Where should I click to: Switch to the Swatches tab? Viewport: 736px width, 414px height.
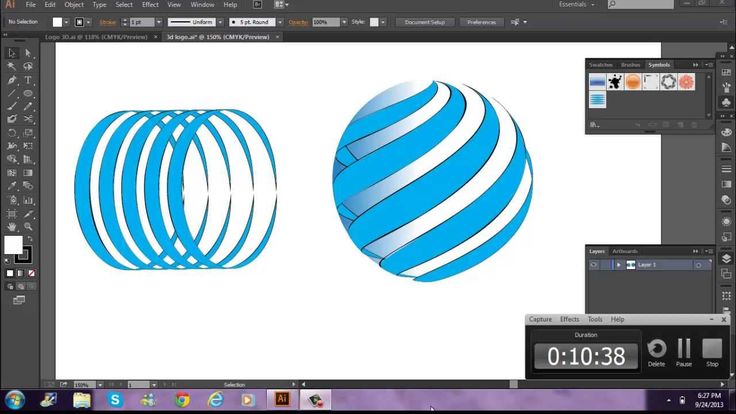pos(601,65)
